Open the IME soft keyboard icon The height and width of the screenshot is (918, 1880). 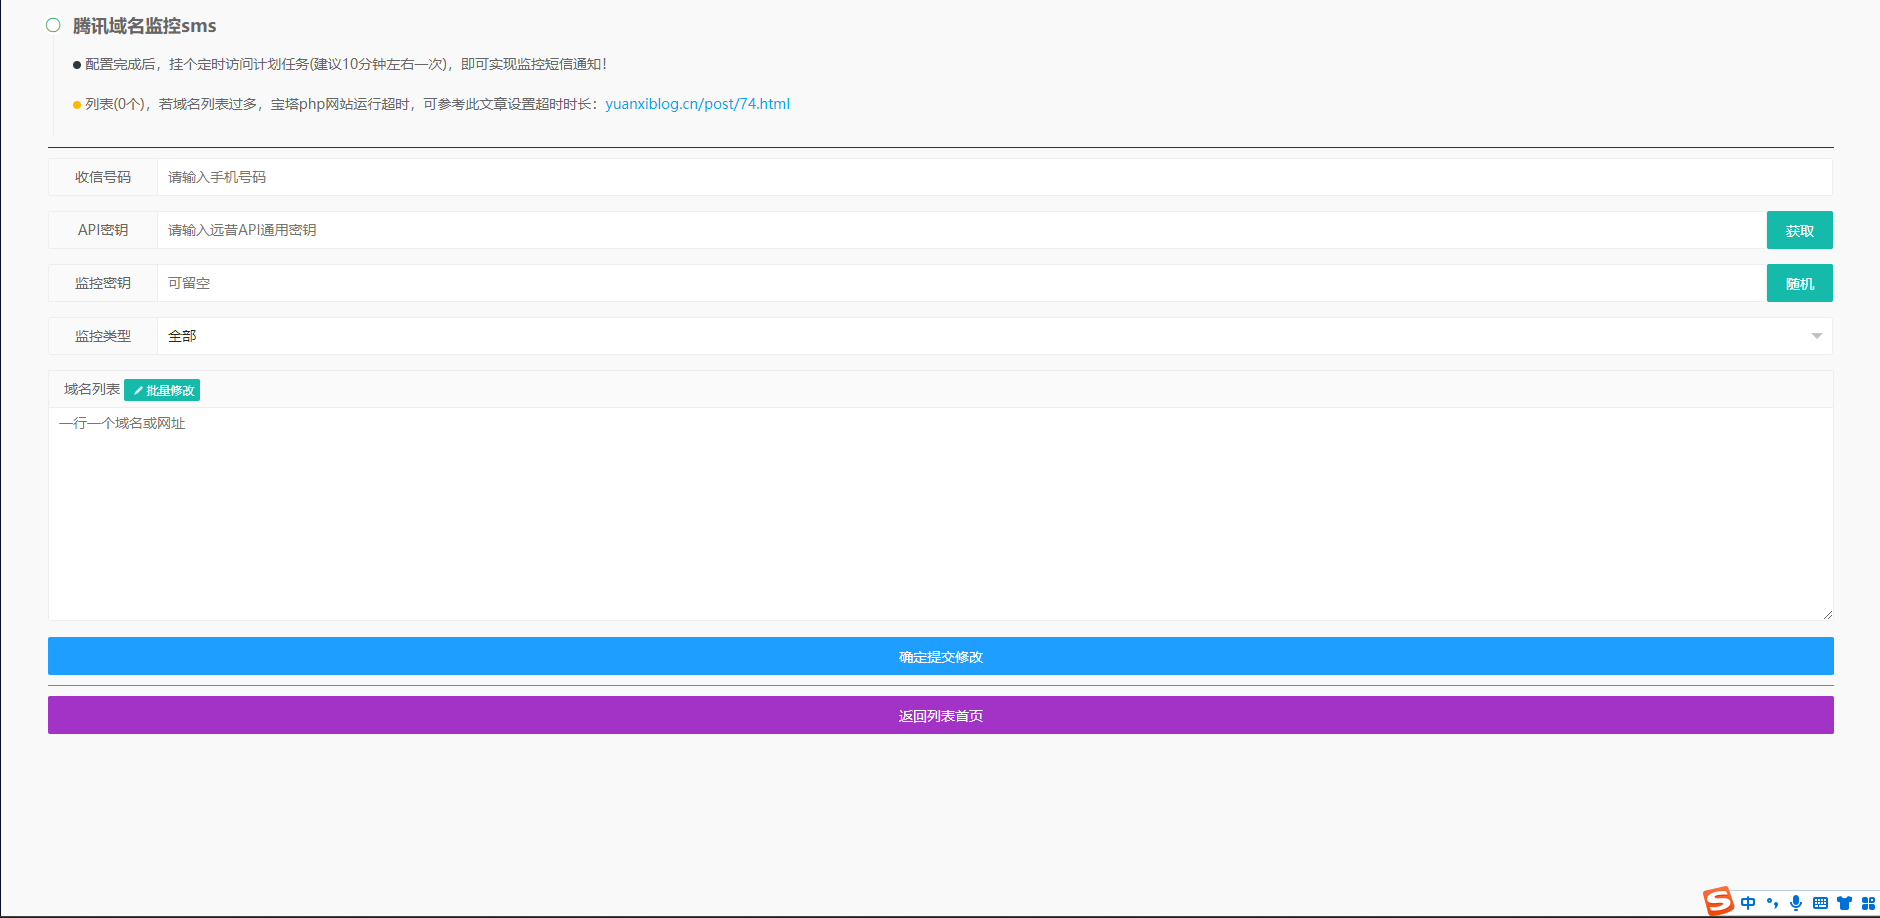click(1820, 903)
